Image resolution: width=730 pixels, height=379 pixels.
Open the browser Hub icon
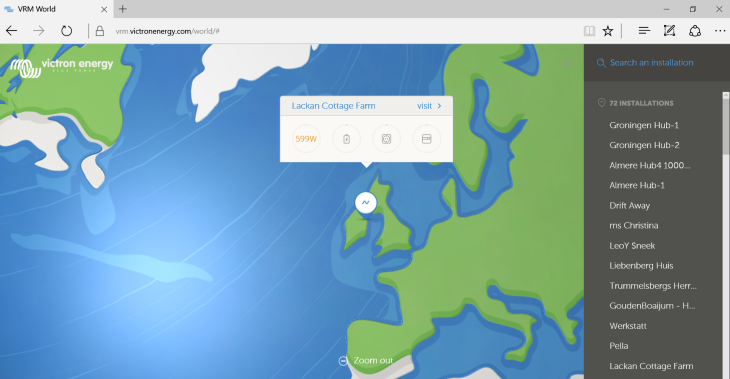pyautogui.click(x=644, y=31)
